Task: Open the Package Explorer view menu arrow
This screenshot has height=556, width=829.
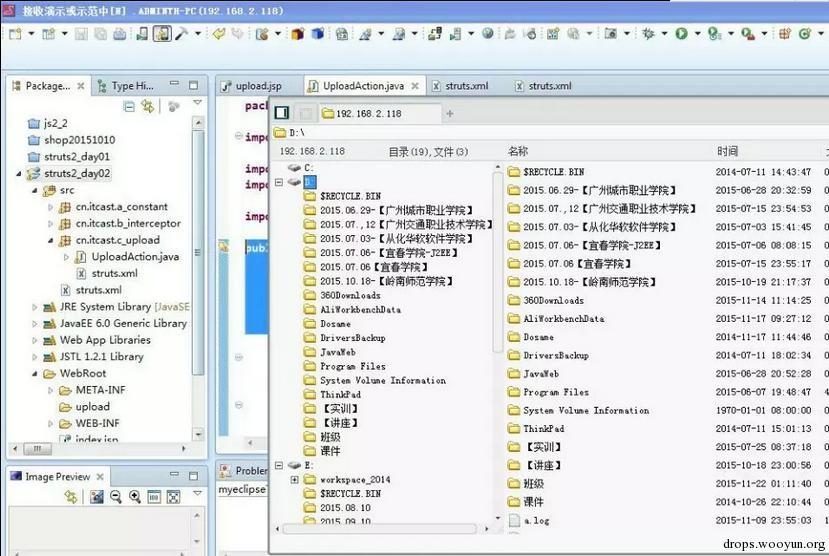Action: 197,103
